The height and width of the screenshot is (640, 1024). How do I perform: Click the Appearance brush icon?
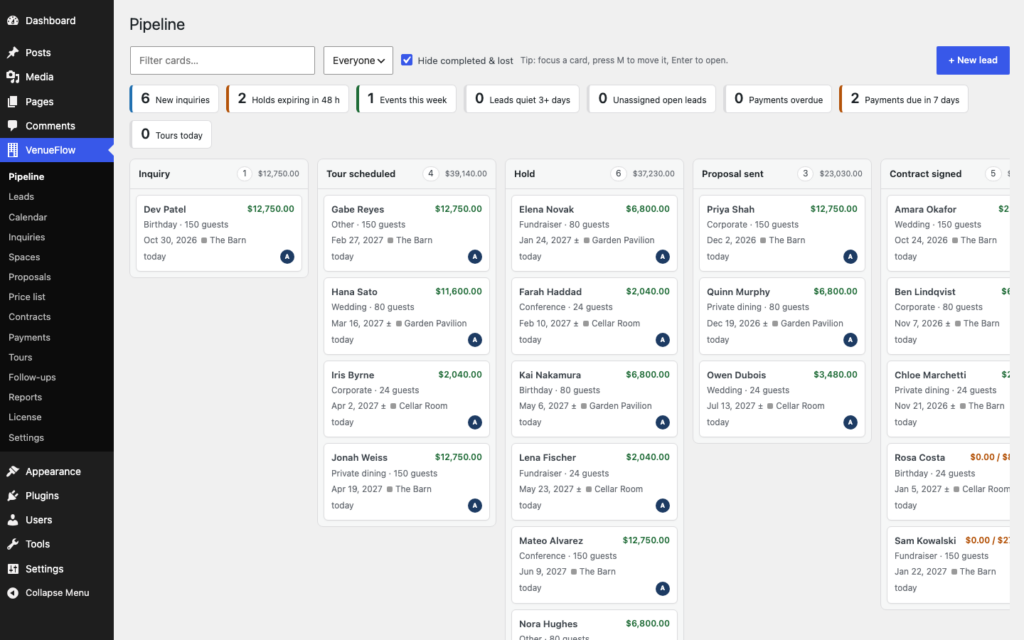tap(13, 471)
